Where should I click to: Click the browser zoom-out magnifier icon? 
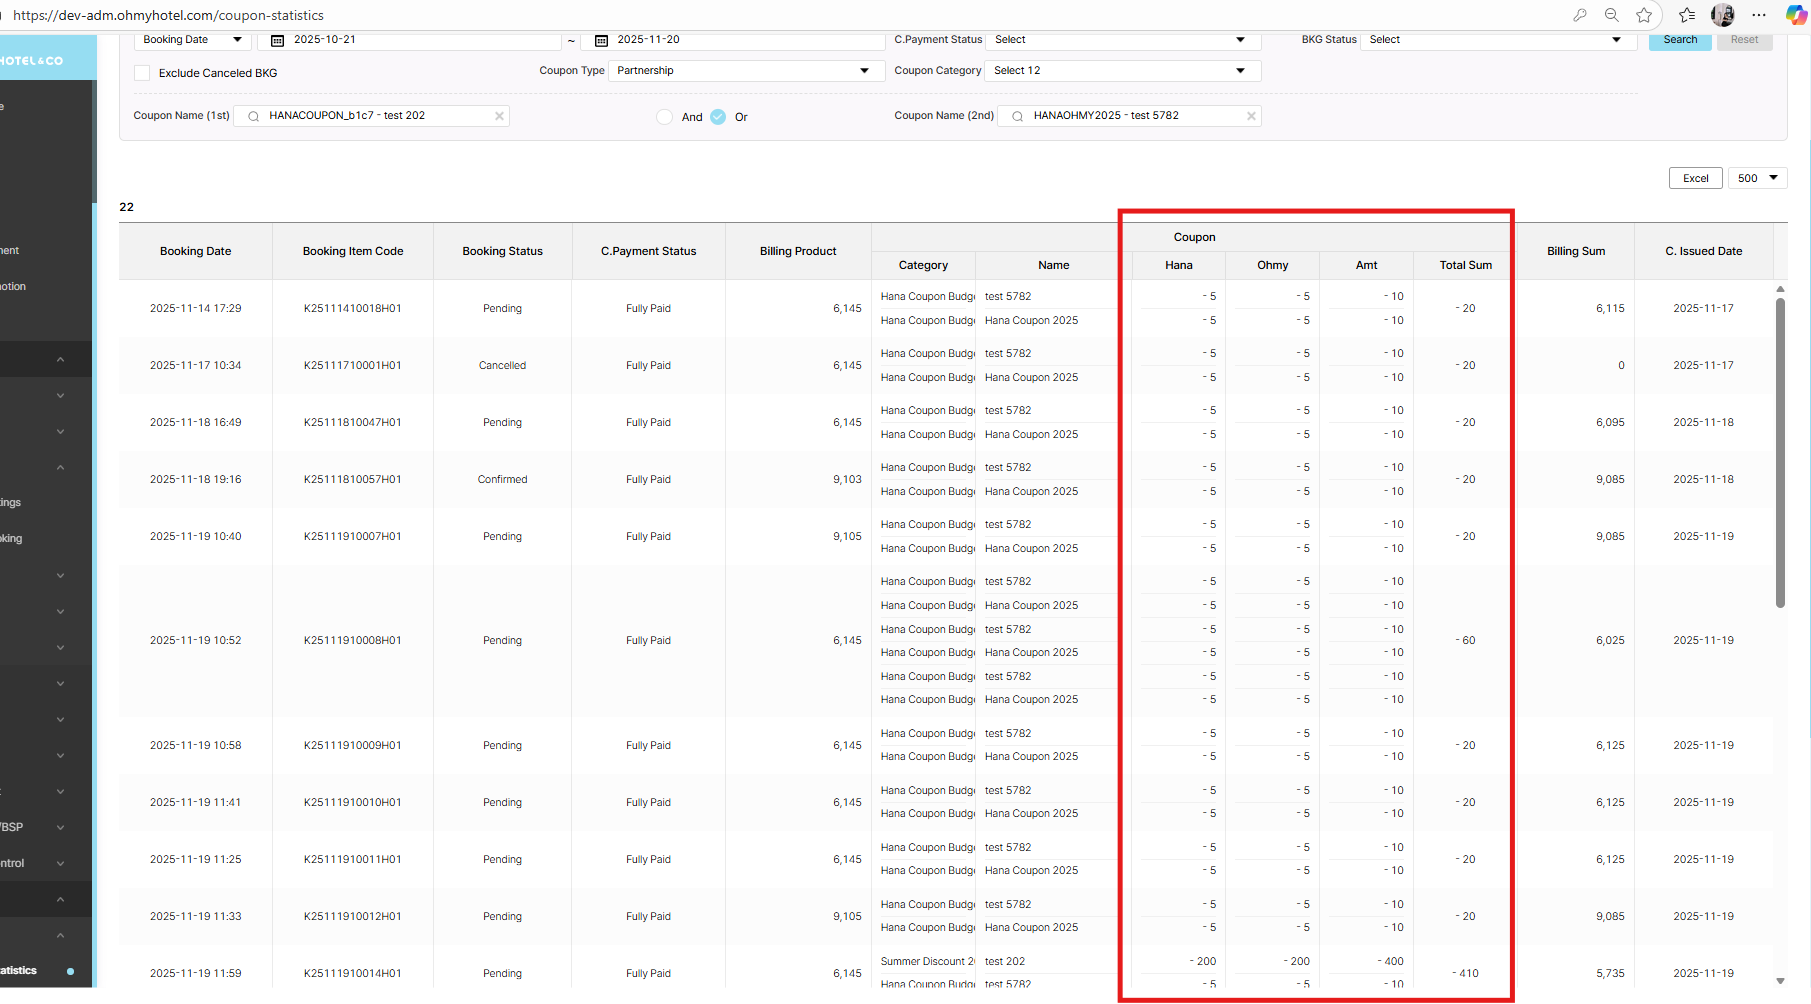coord(1612,15)
